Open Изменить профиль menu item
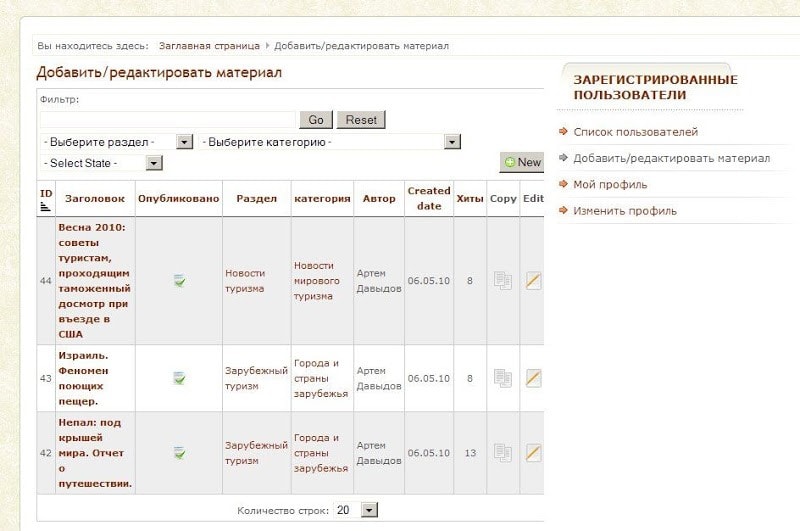 point(625,211)
